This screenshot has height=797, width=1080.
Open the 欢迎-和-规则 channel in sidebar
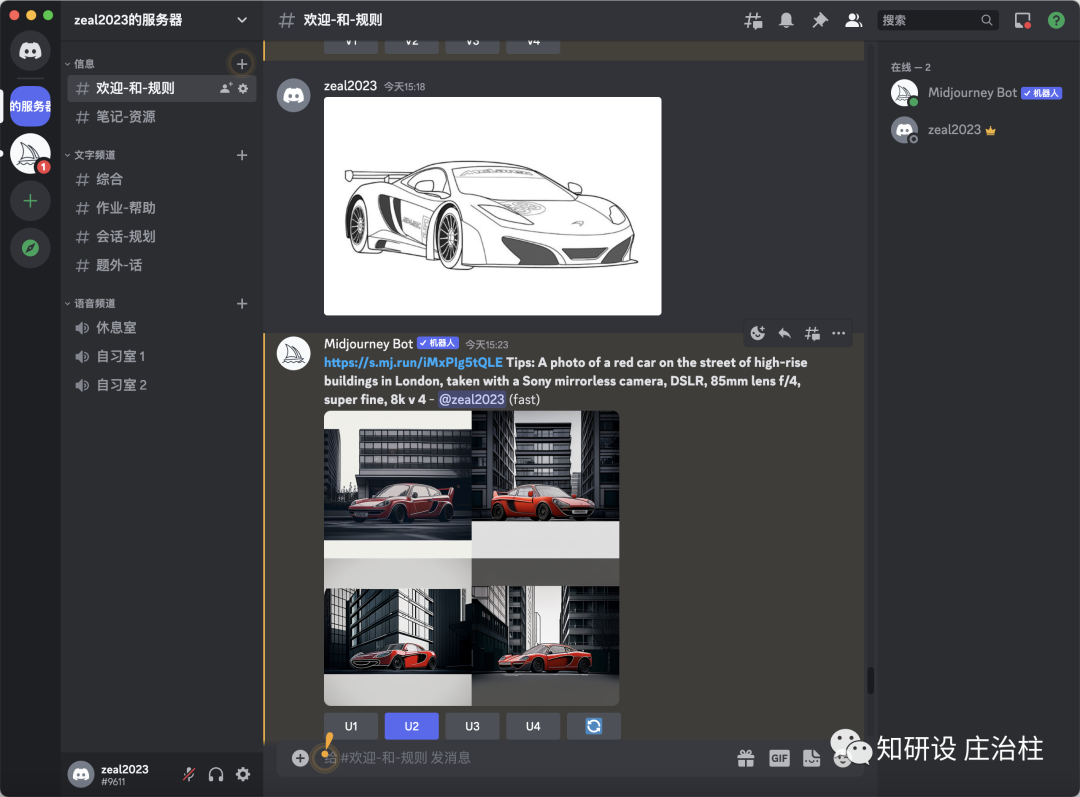coord(162,88)
